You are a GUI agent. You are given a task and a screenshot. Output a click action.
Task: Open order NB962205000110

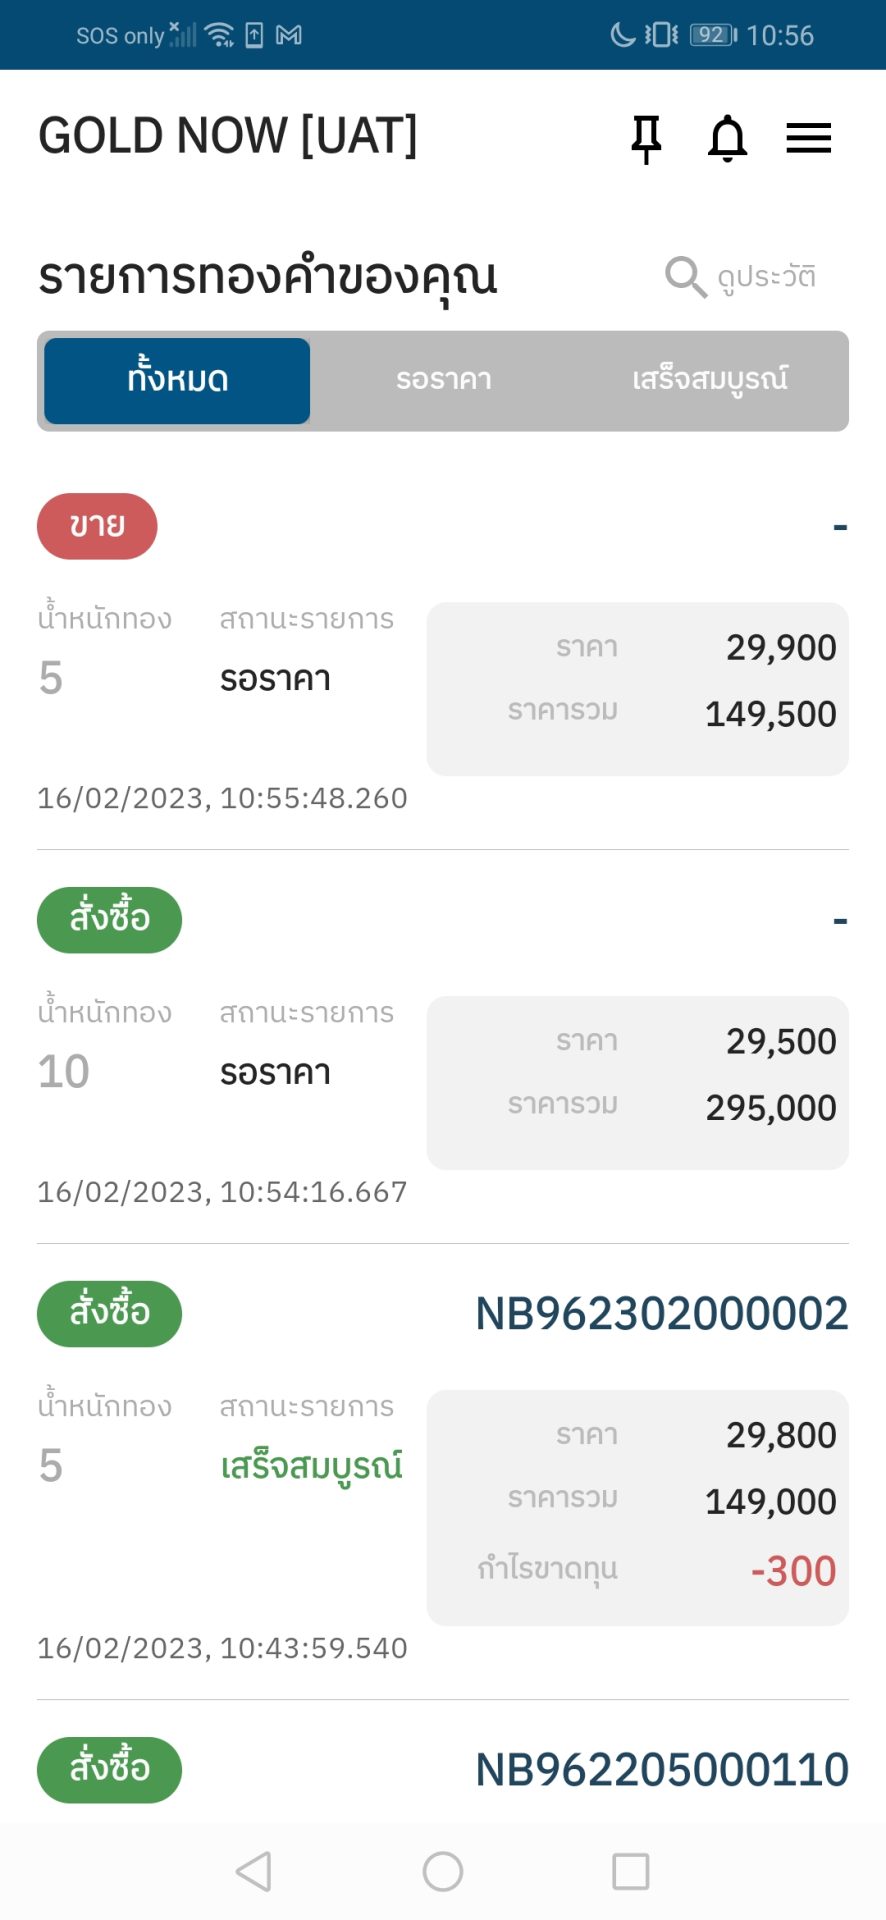pyautogui.click(x=661, y=1770)
